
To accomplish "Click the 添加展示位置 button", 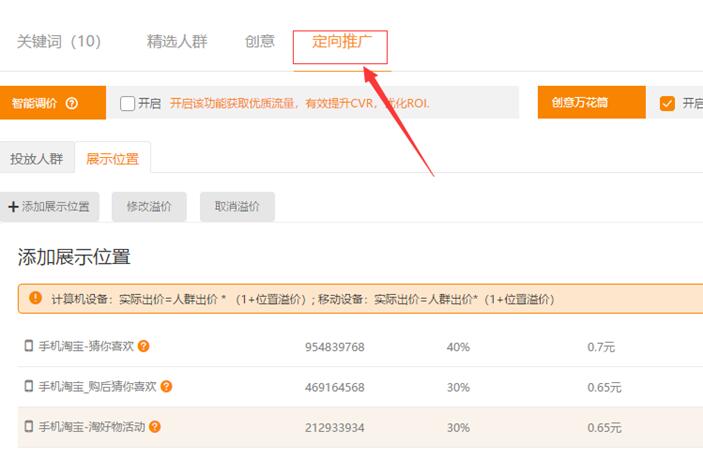I will (x=49, y=206).
